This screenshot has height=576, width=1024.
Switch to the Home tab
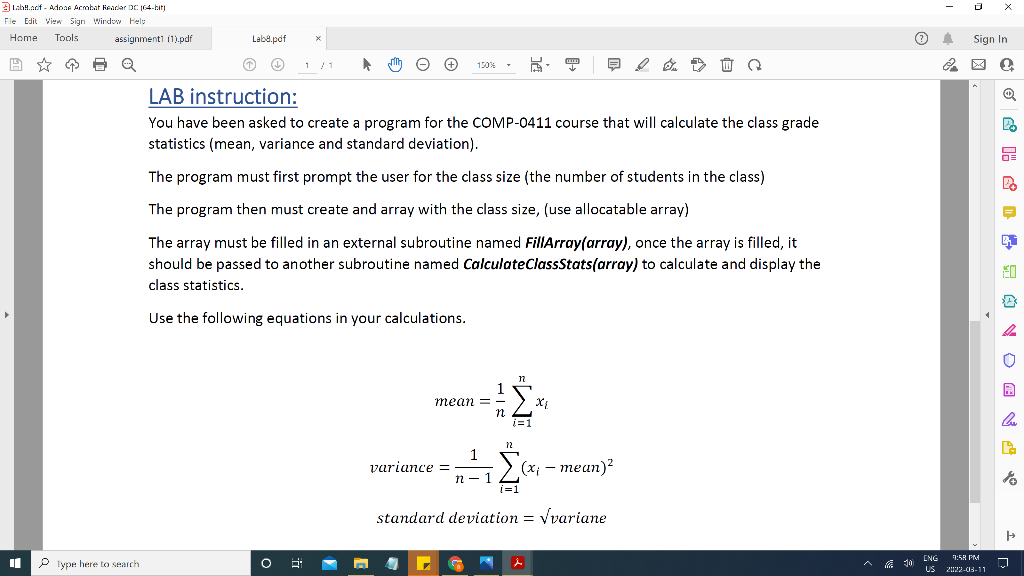pos(24,38)
